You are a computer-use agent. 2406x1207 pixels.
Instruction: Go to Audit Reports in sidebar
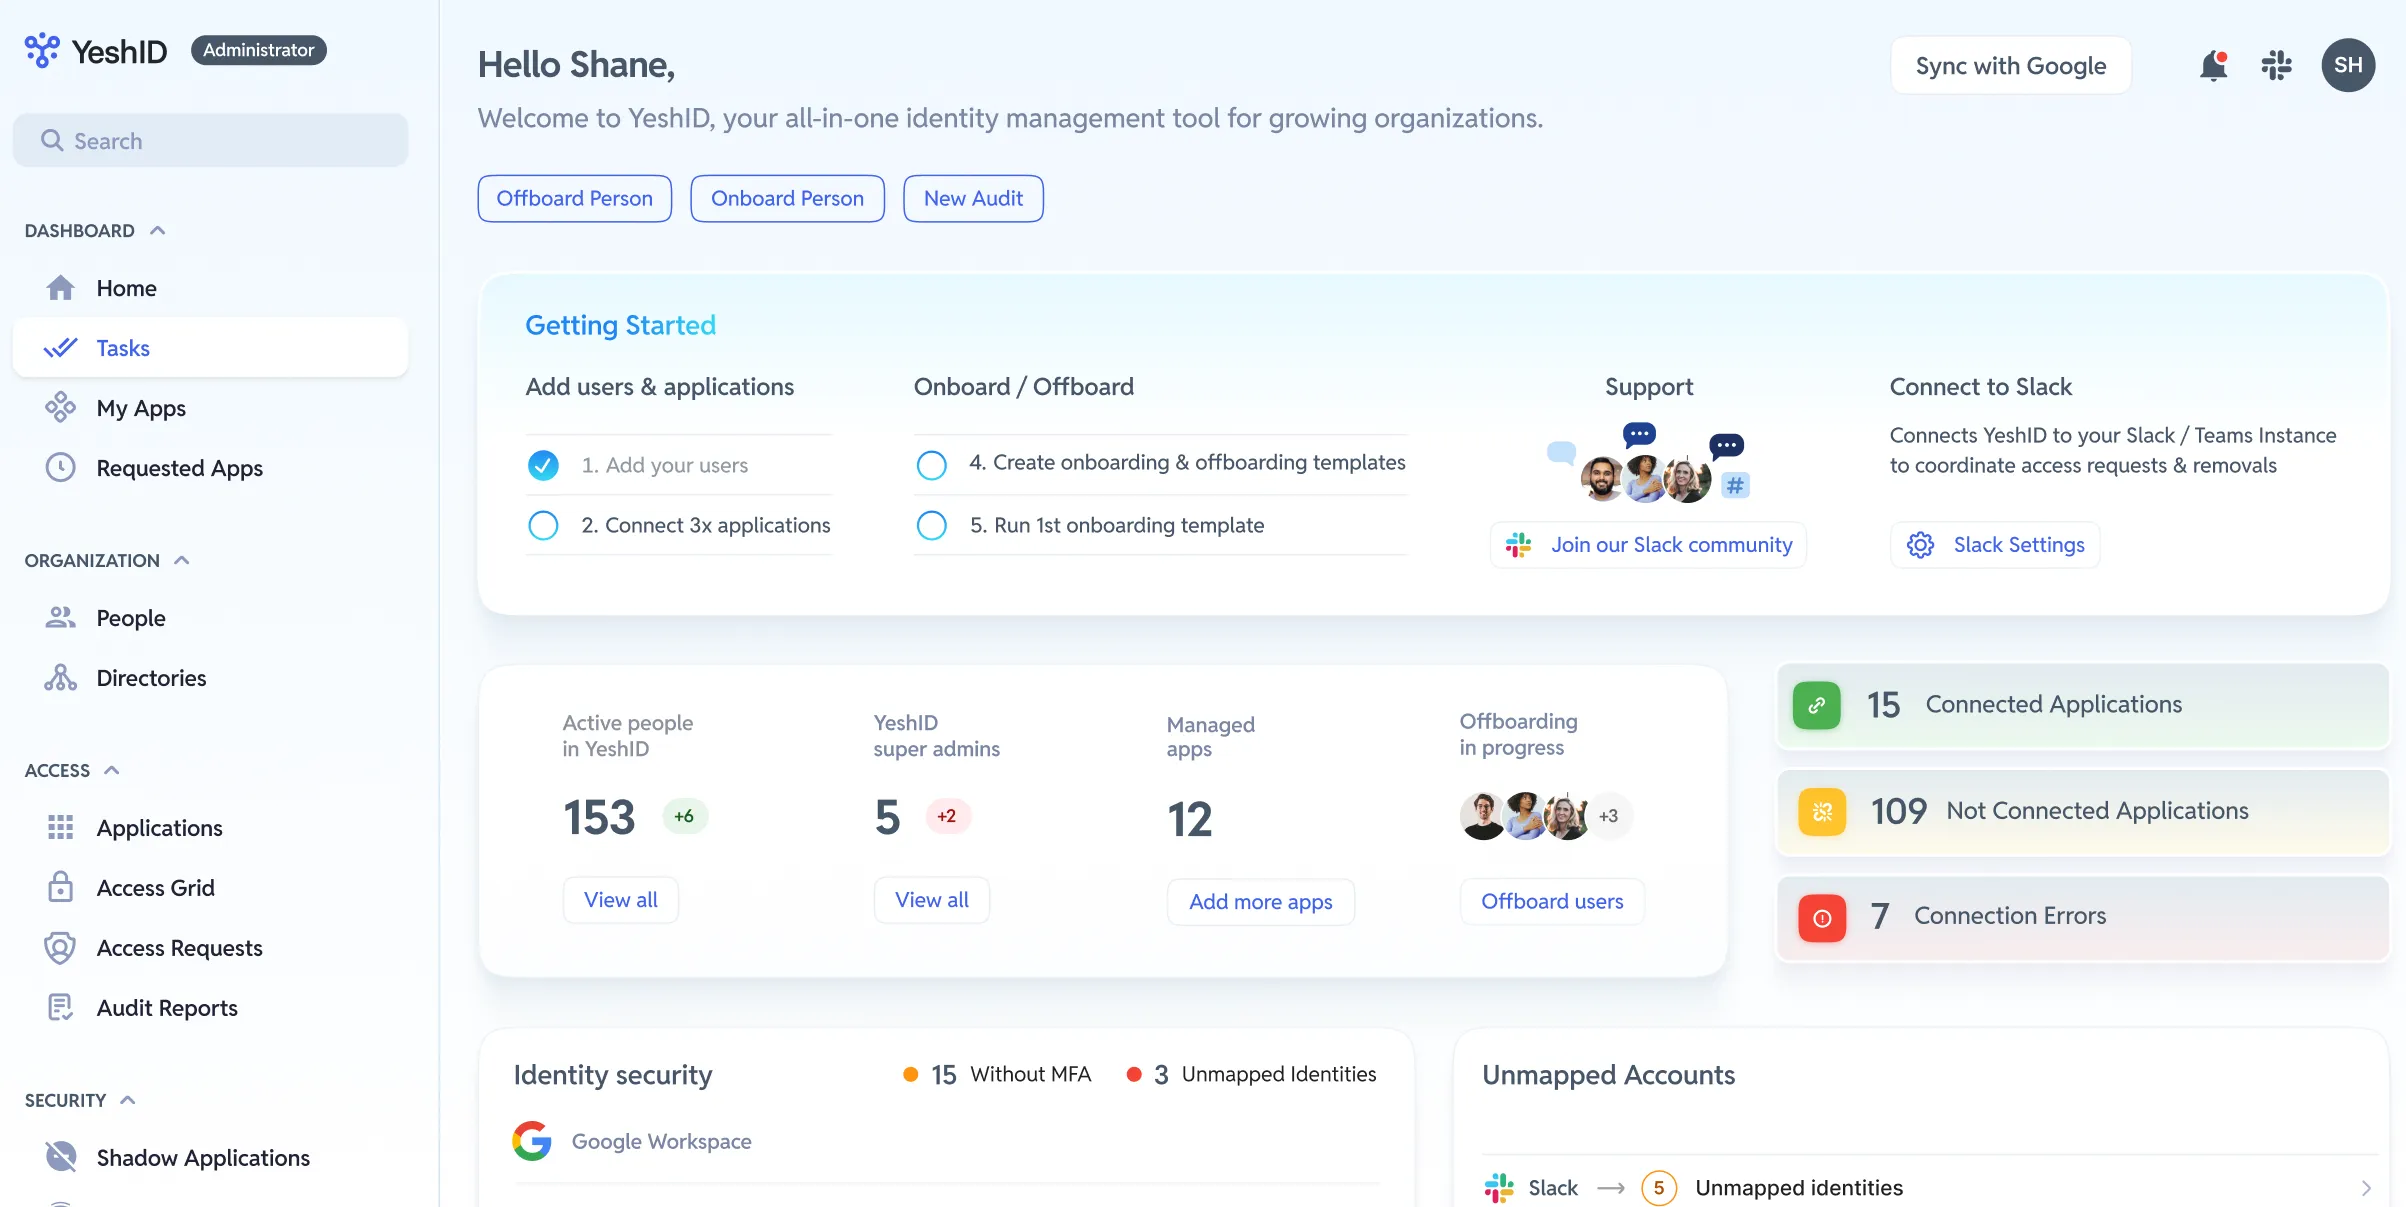pos(167,1008)
